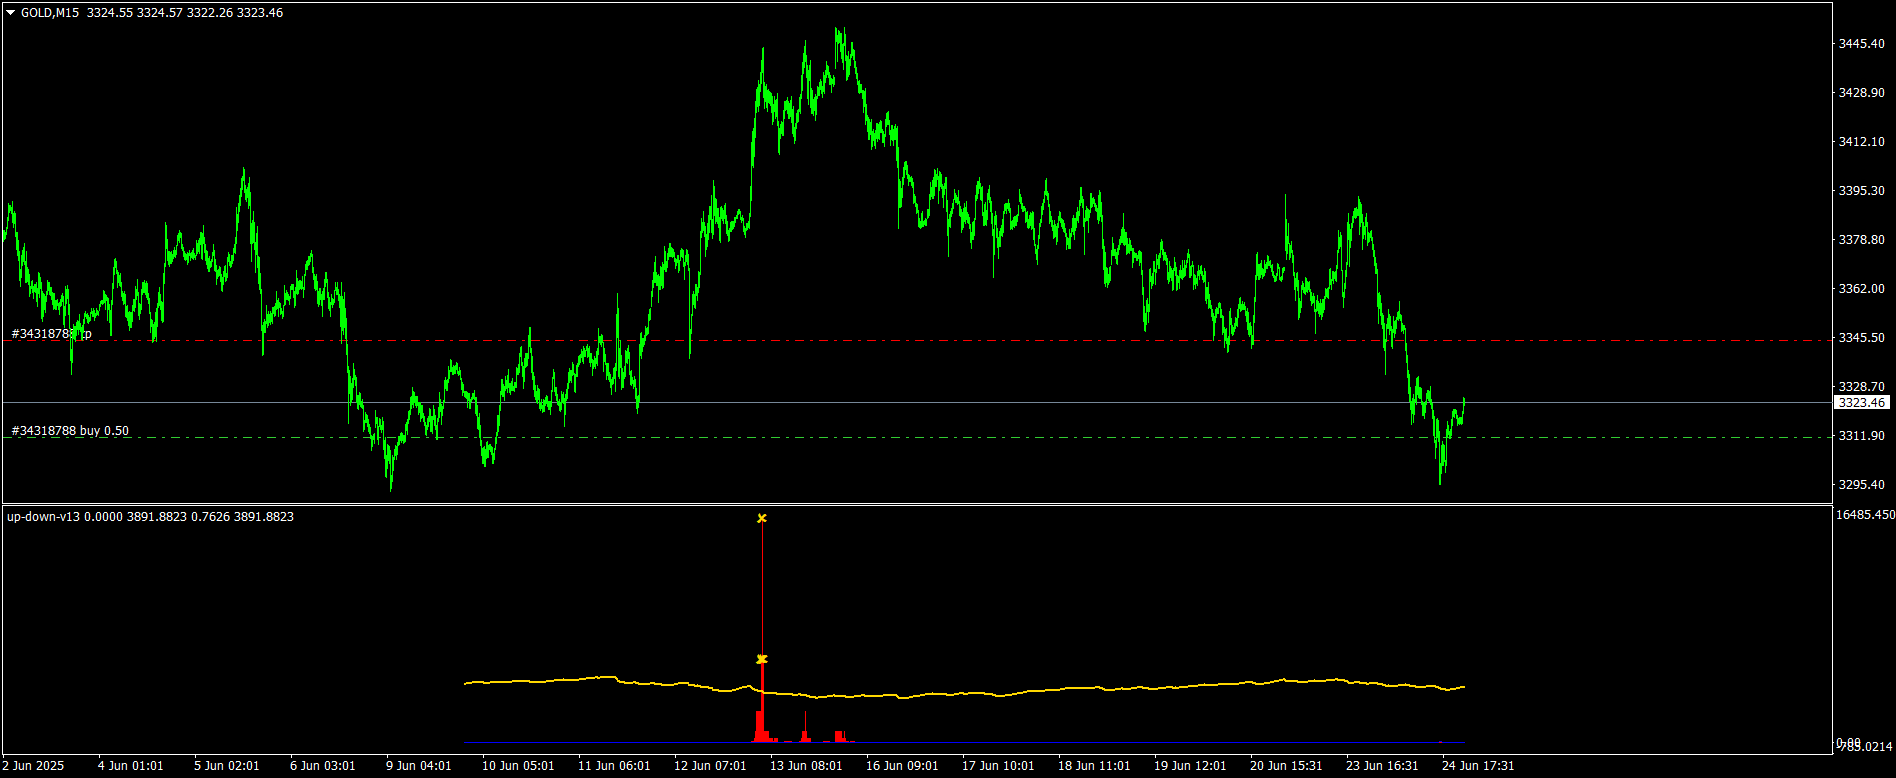1896x778 pixels.
Task: Click price scale value 3362.00
Action: pyautogui.click(x=1862, y=289)
